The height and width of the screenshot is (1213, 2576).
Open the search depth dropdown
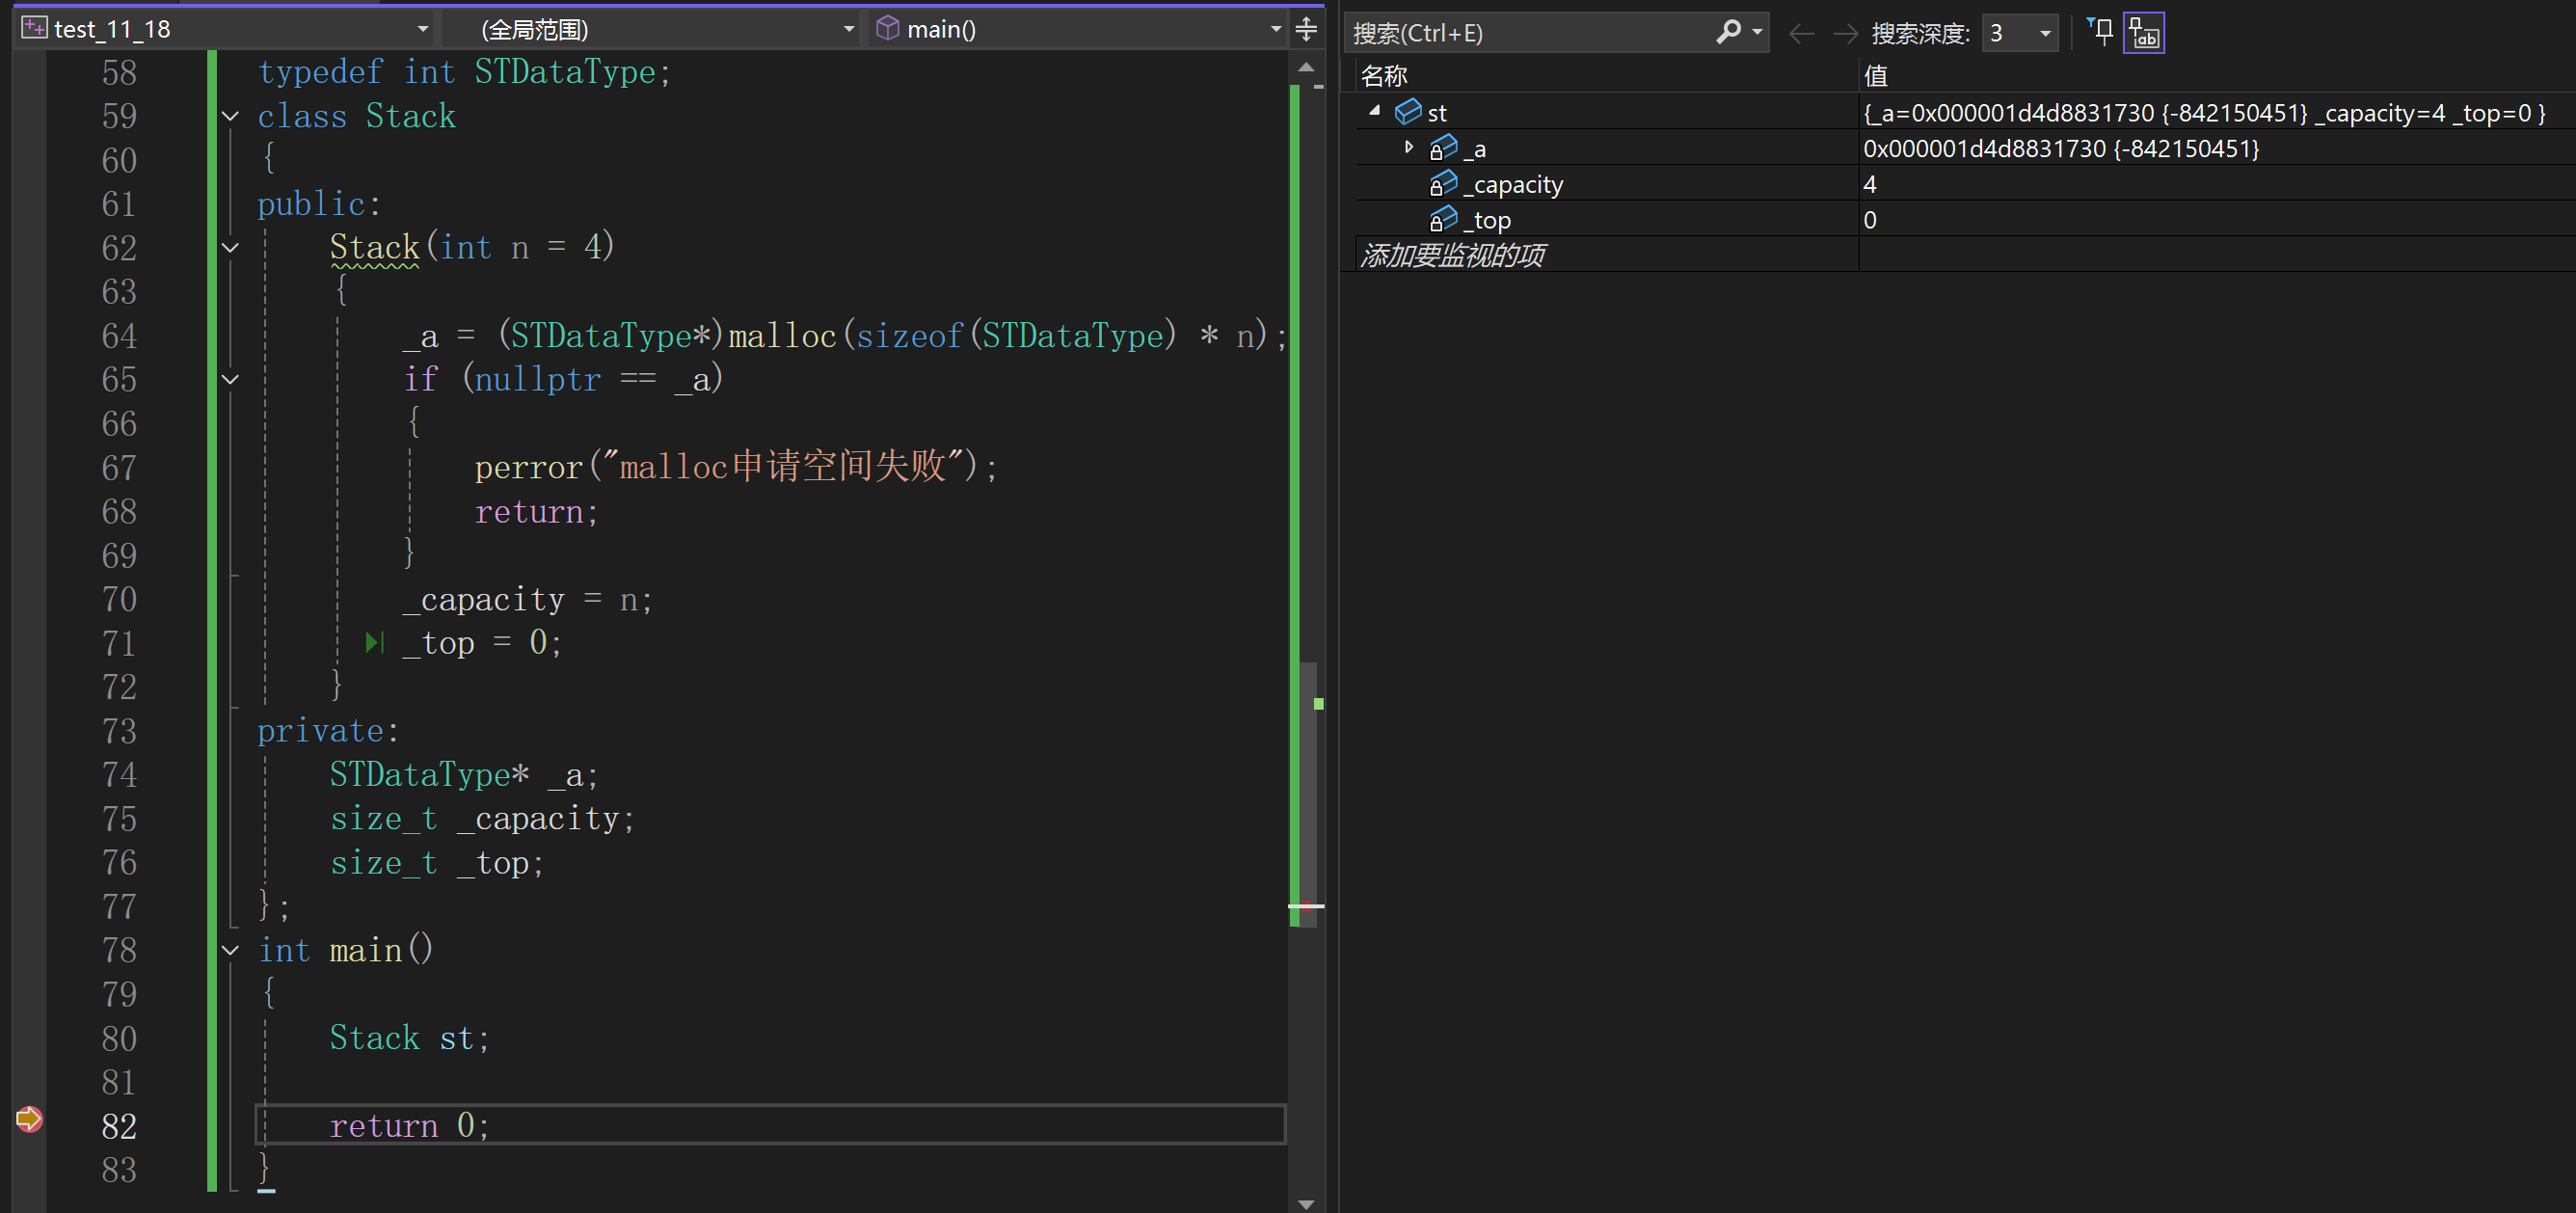[x=2045, y=33]
